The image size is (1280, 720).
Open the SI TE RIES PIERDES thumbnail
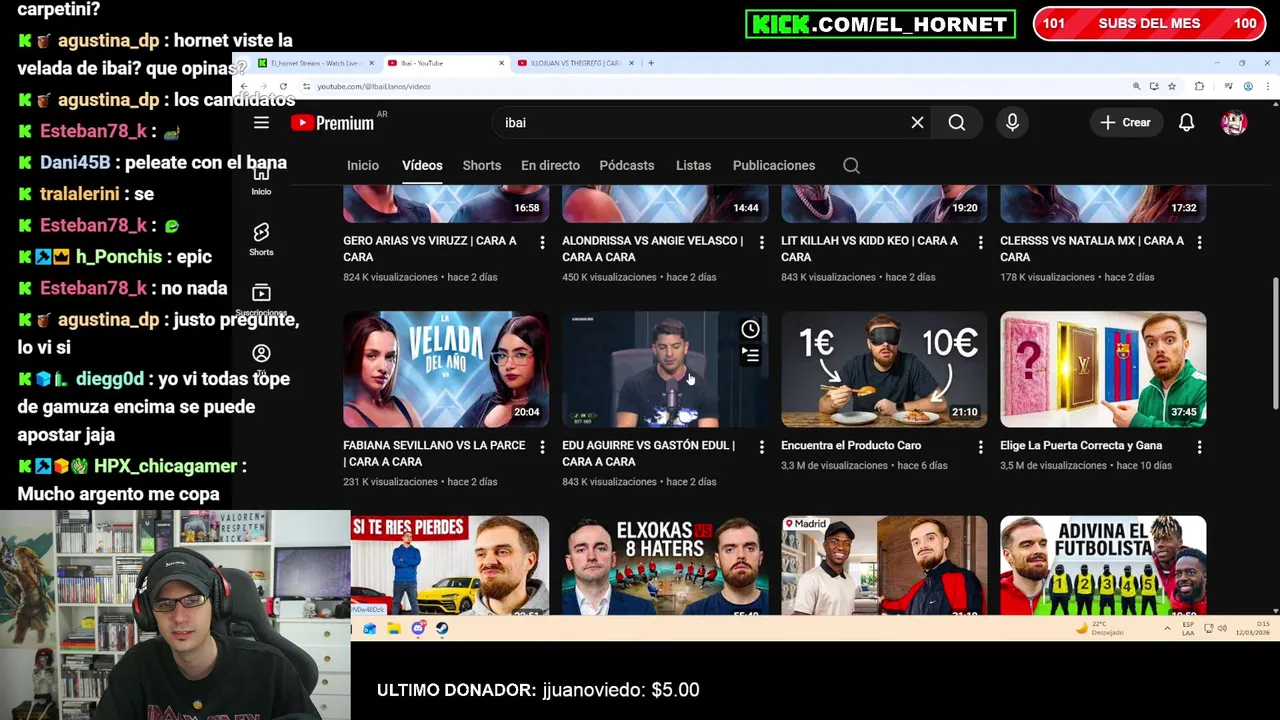449,565
